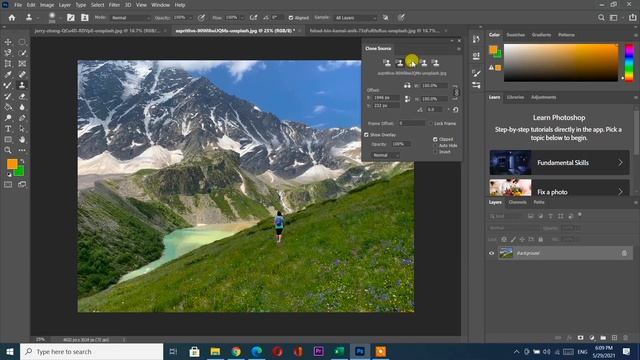This screenshot has height=360, width=640.
Task: Create a new layer icon
Action: click(614, 338)
